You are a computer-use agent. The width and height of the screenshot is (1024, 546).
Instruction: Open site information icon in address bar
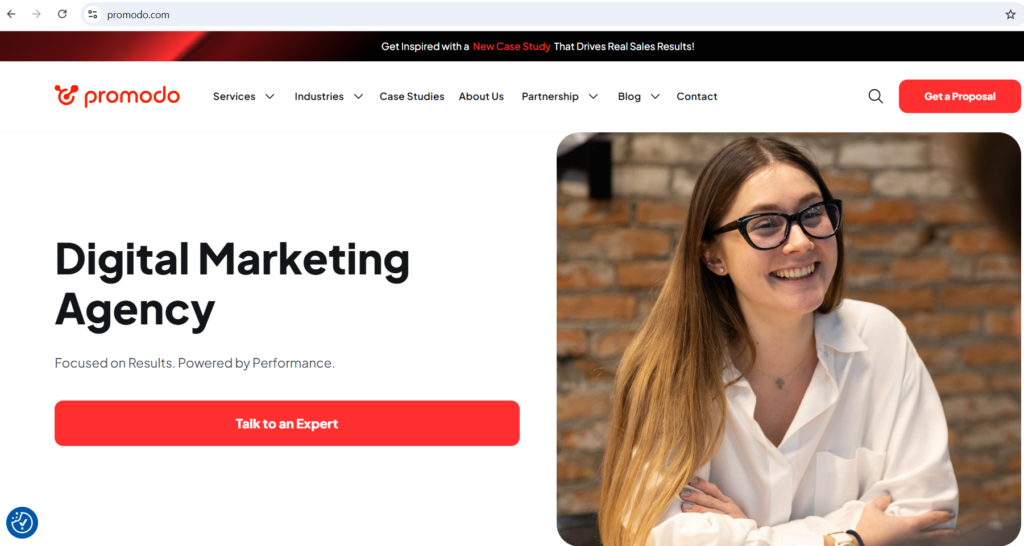pyautogui.click(x=93, y=14)
